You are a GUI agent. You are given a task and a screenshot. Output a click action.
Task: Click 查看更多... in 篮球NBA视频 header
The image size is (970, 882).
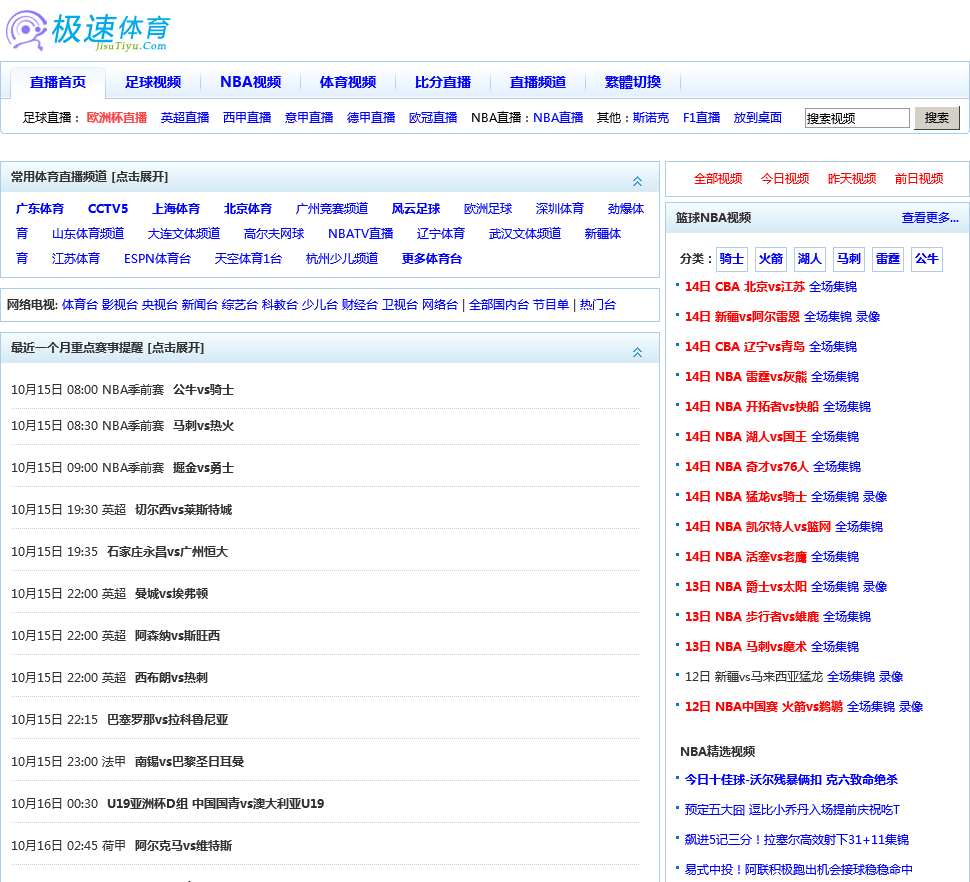[x=930, y=217]
